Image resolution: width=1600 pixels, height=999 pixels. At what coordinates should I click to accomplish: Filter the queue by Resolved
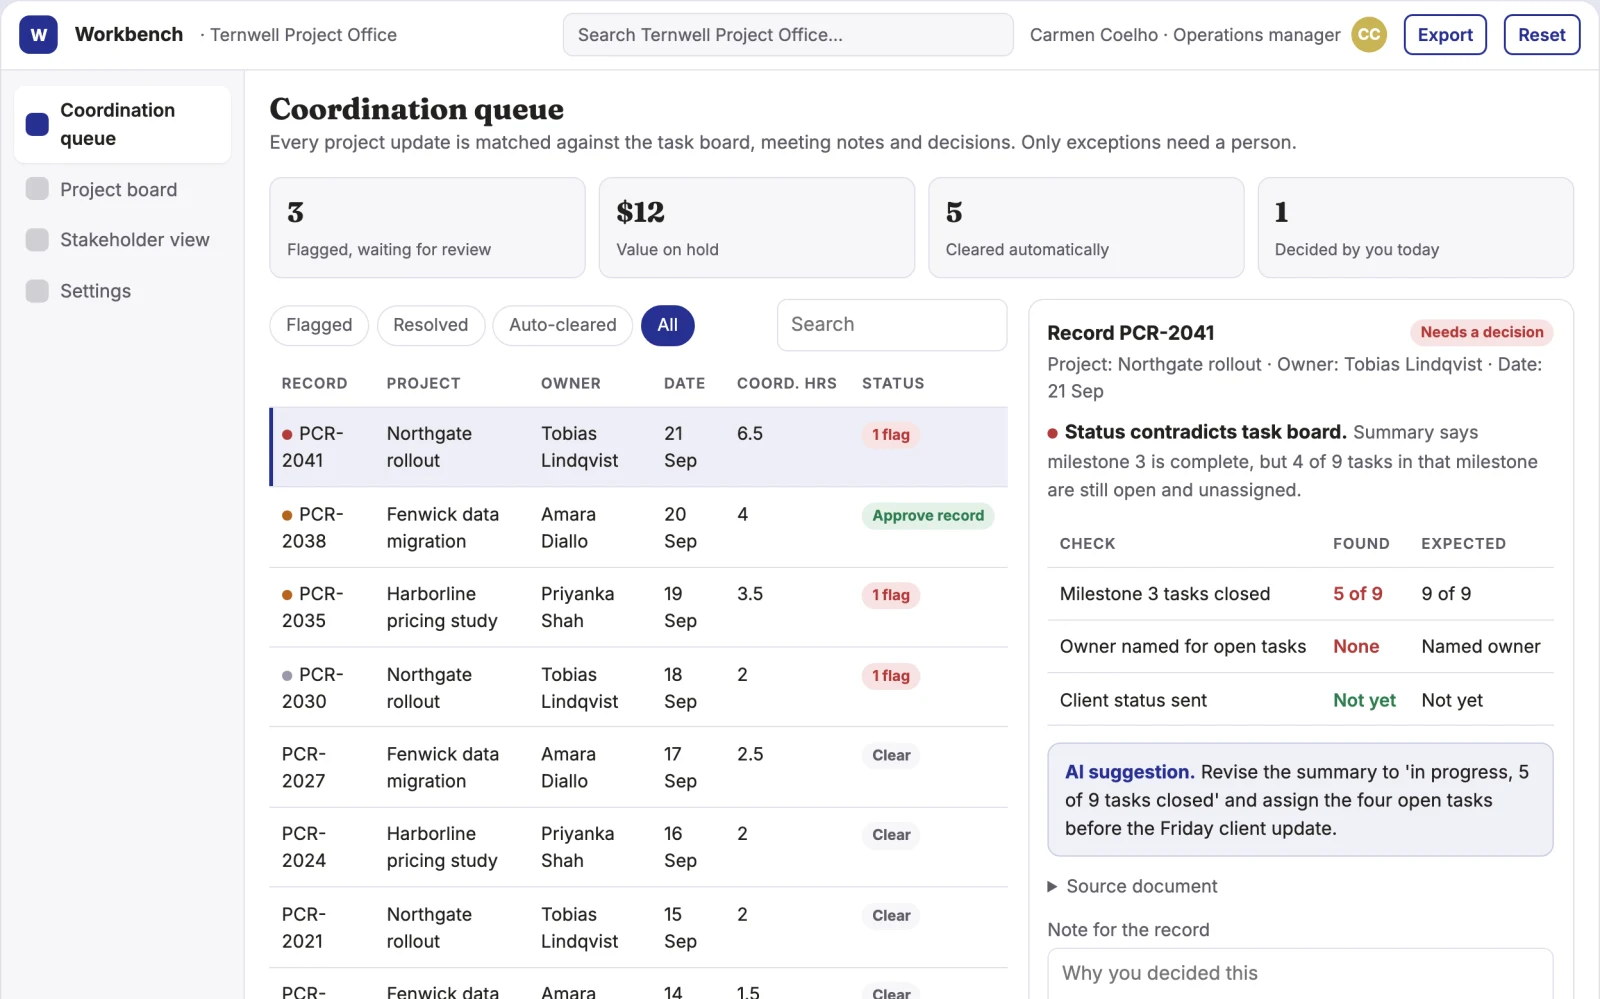coord(430,325)
